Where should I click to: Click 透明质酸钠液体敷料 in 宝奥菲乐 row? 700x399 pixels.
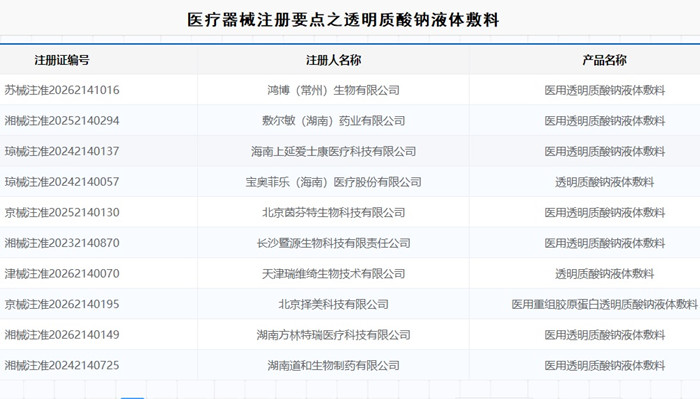point(604,182)
